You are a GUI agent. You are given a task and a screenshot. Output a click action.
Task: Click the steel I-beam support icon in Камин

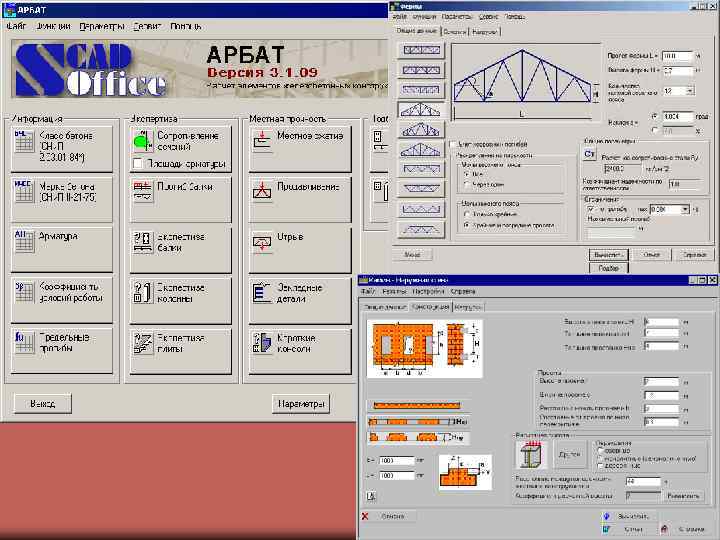[x=531, y=455]
